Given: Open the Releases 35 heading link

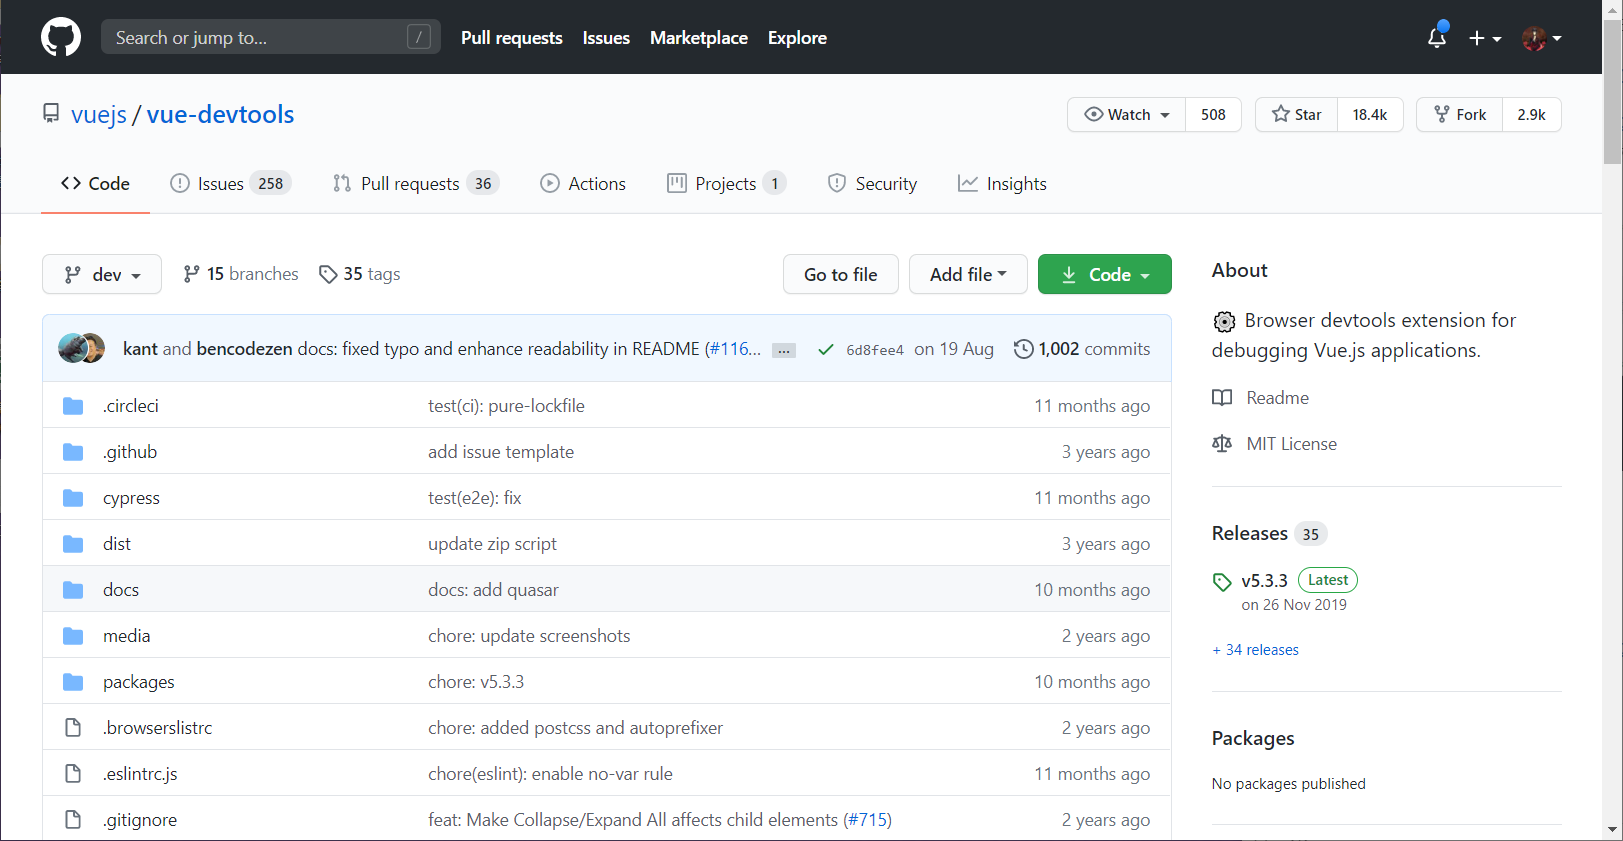Looking at the screenshot, I should pyautogui.click(x=1269, y=533).
